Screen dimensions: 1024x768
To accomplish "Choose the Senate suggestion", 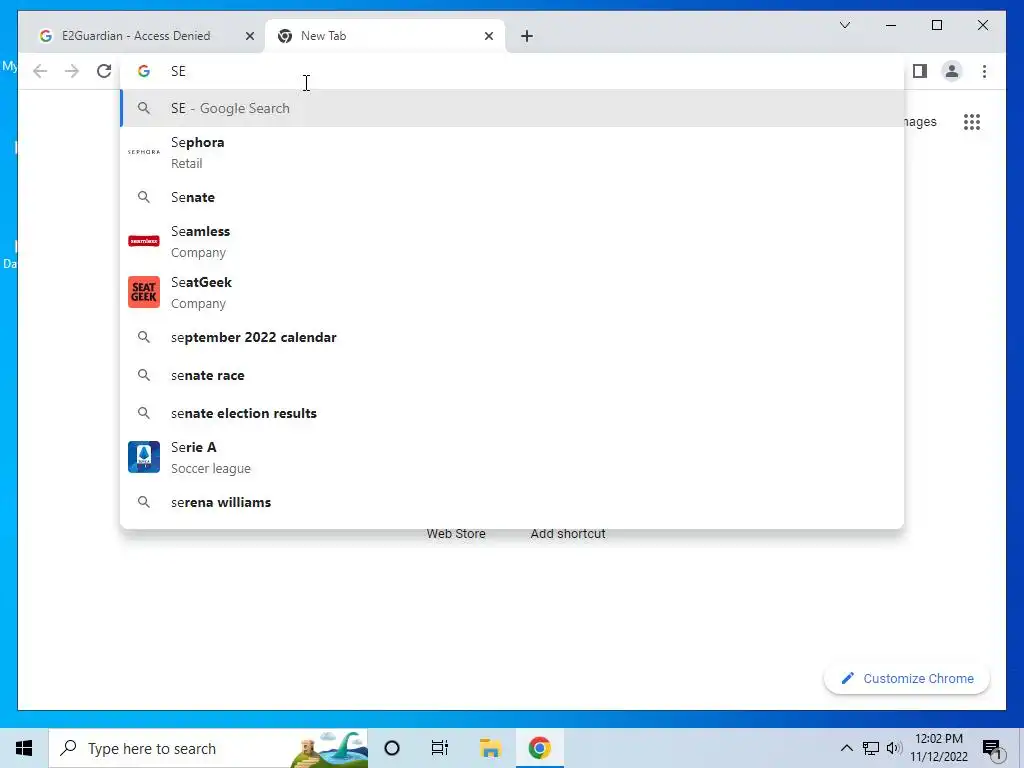I will tap(512, 197).
